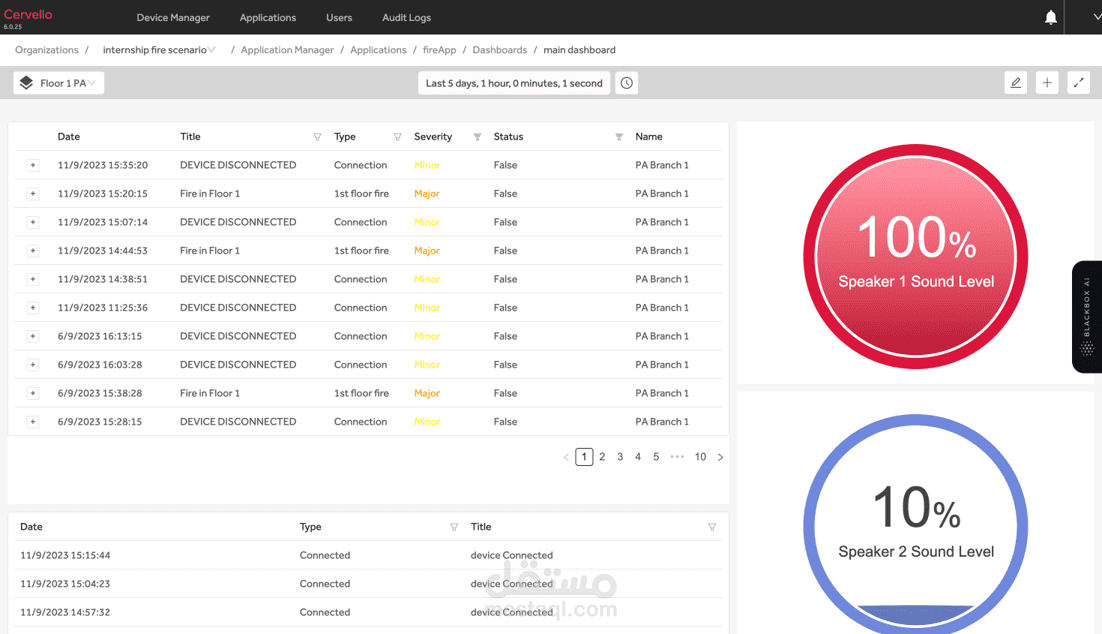Go to Audit Logs
The height and width of the screenshot is (634, 1102).
tap(406, 18)
